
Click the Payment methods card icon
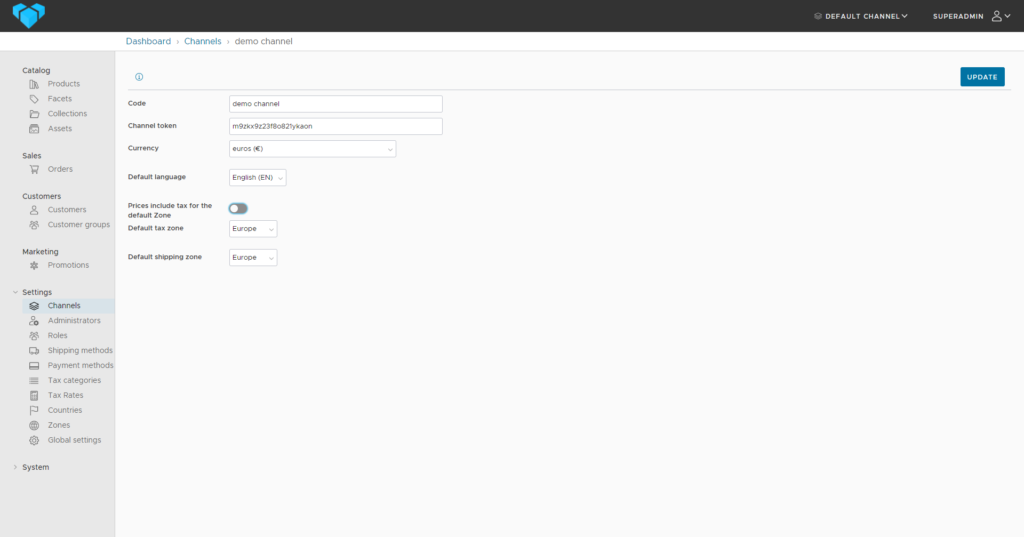point(34,366)
